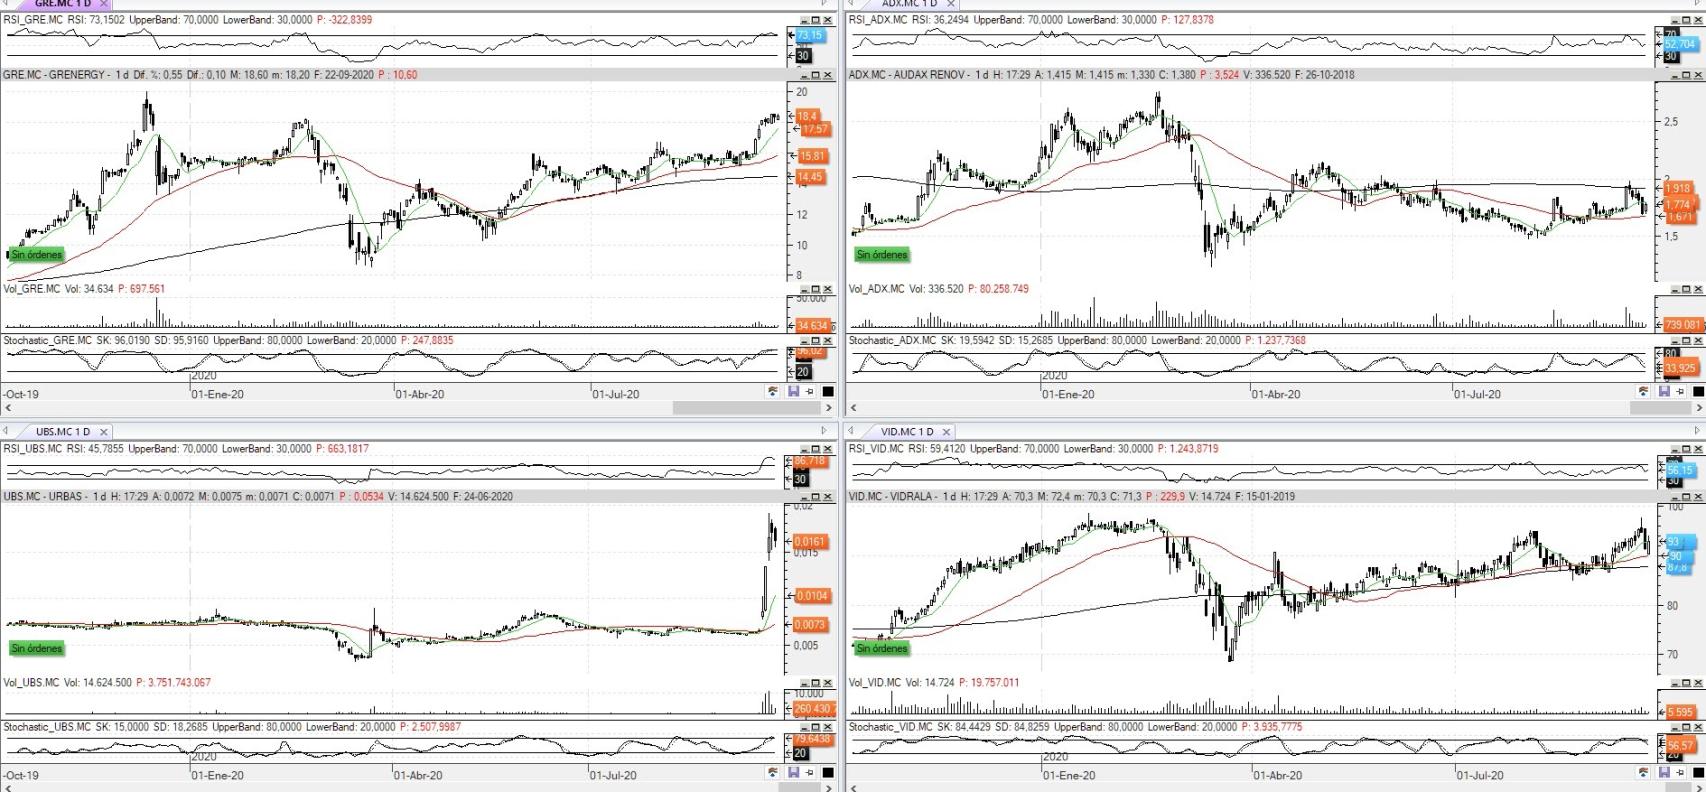The image size is (1706, 792).
Task: Open the indicators layers icon on GRE.MC chart
Action: 773,391
